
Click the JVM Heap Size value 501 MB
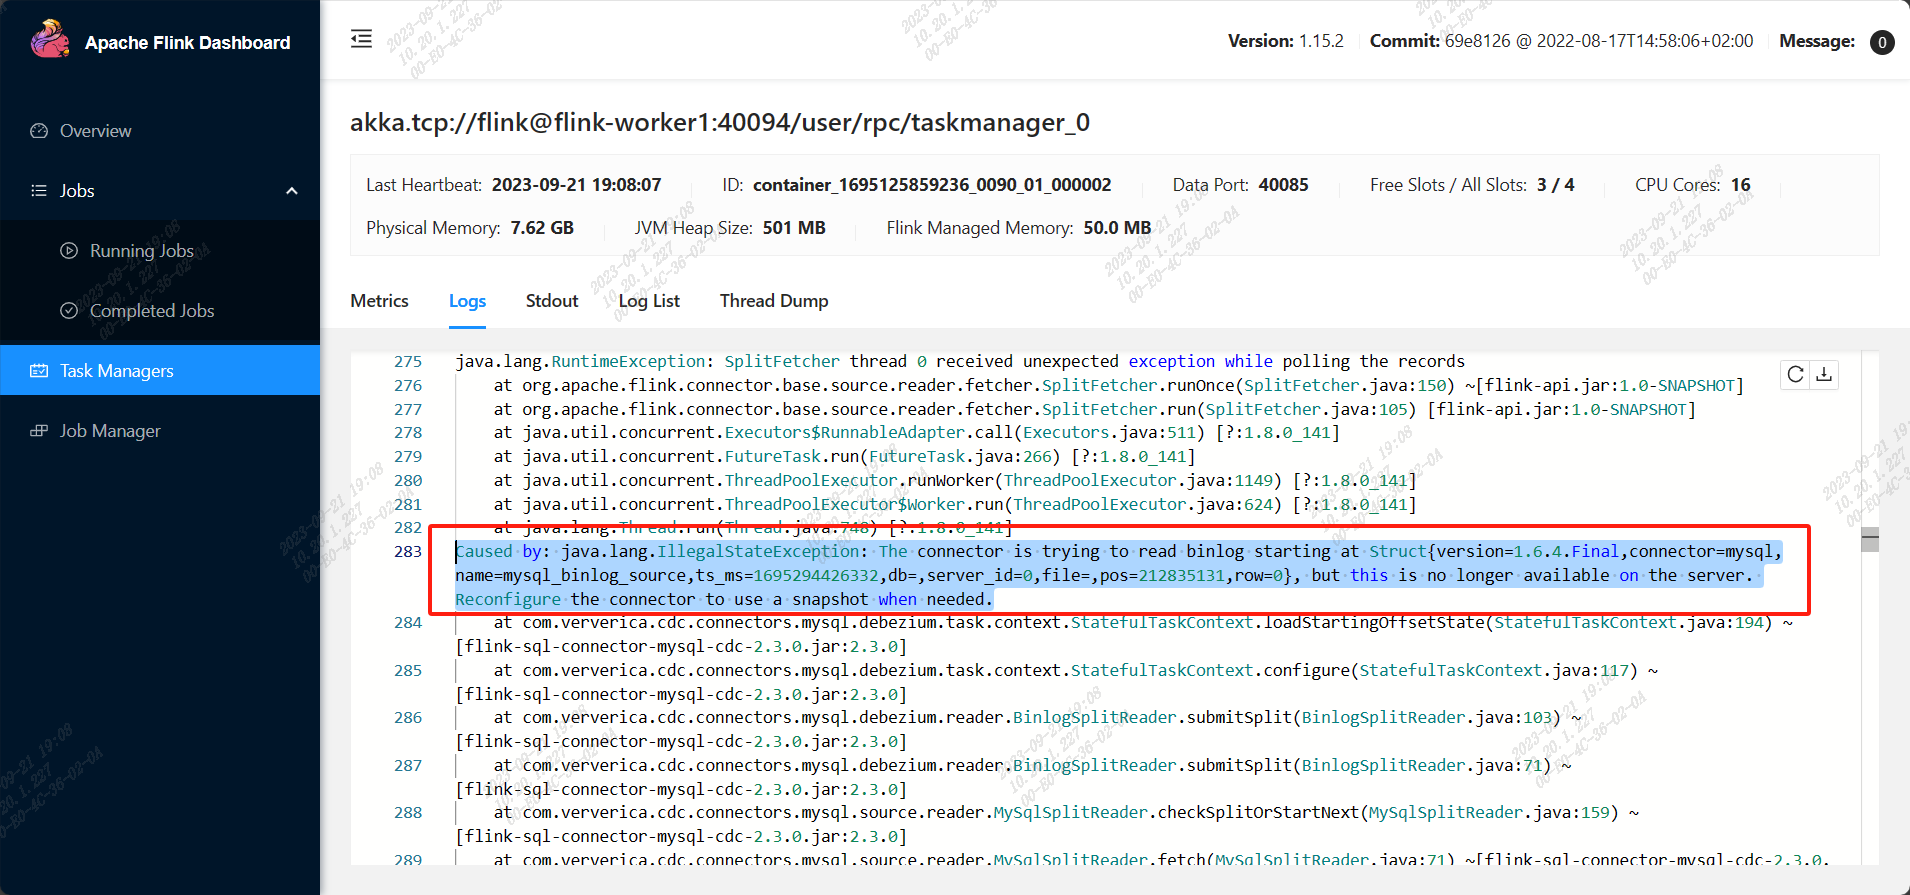pyautogui.click(x=794, y=228)
